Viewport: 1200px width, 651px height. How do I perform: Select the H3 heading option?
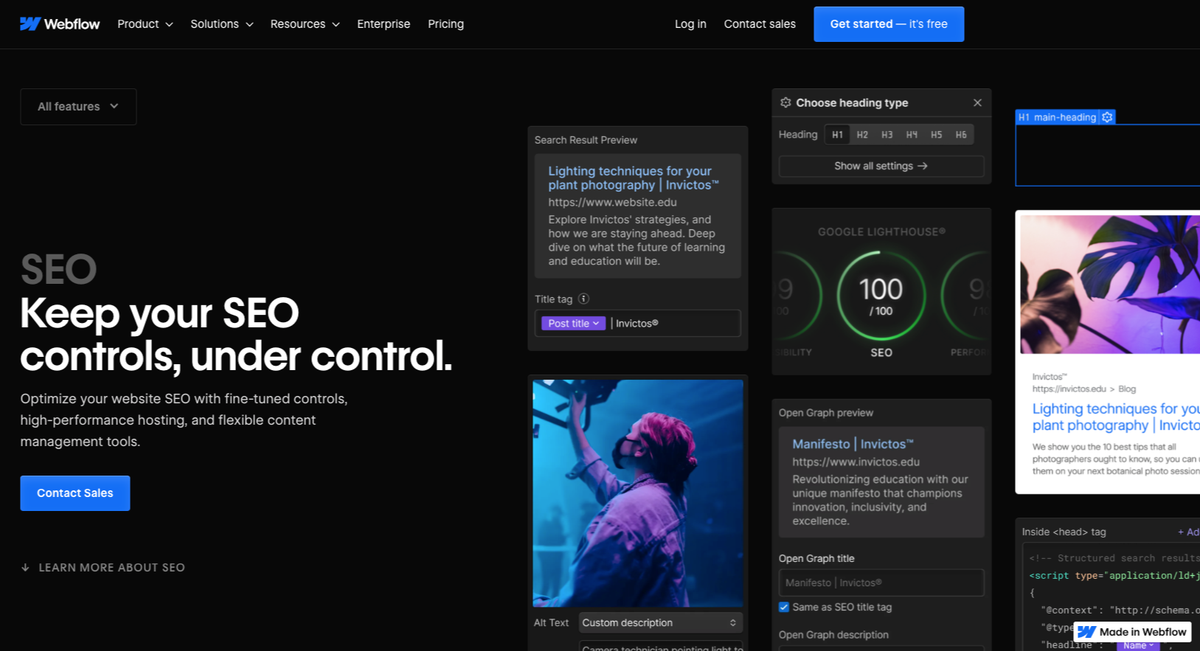[887, 135]
